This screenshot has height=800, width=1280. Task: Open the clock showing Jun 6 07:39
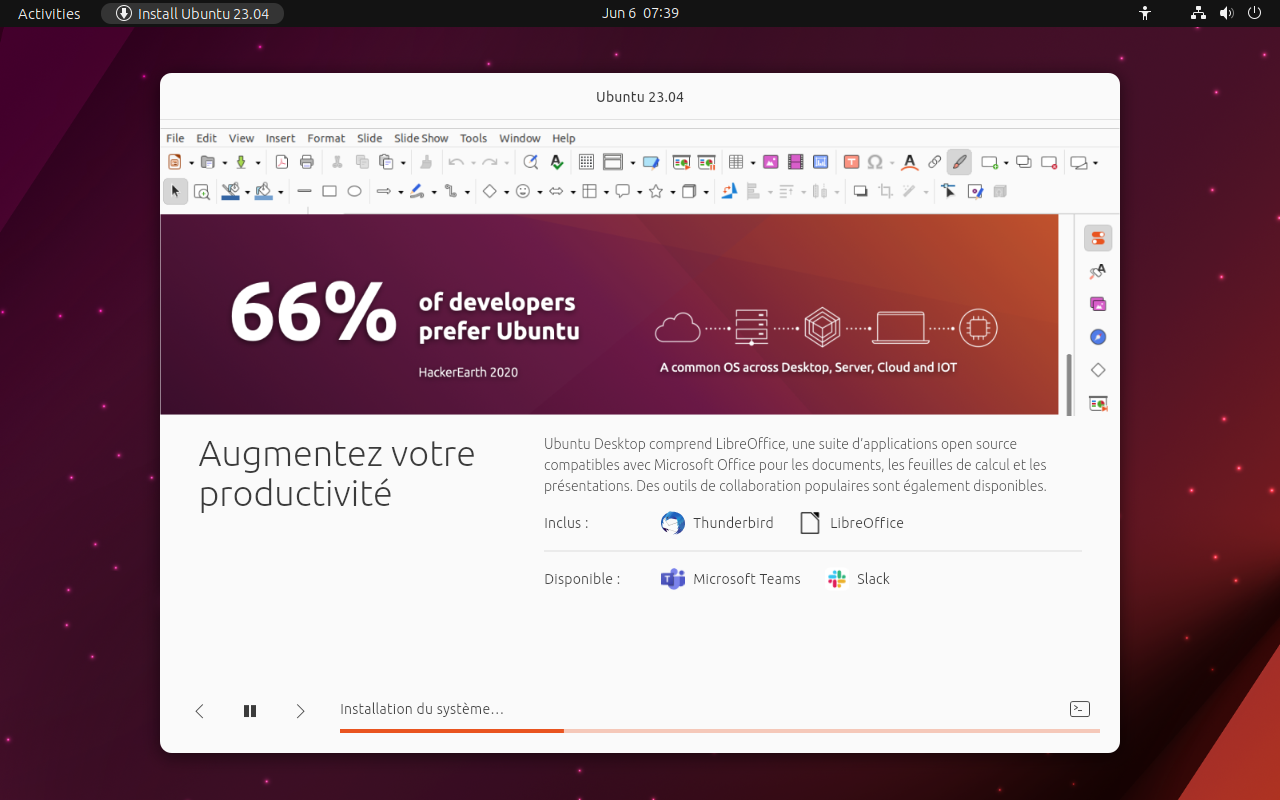[641, 13]
